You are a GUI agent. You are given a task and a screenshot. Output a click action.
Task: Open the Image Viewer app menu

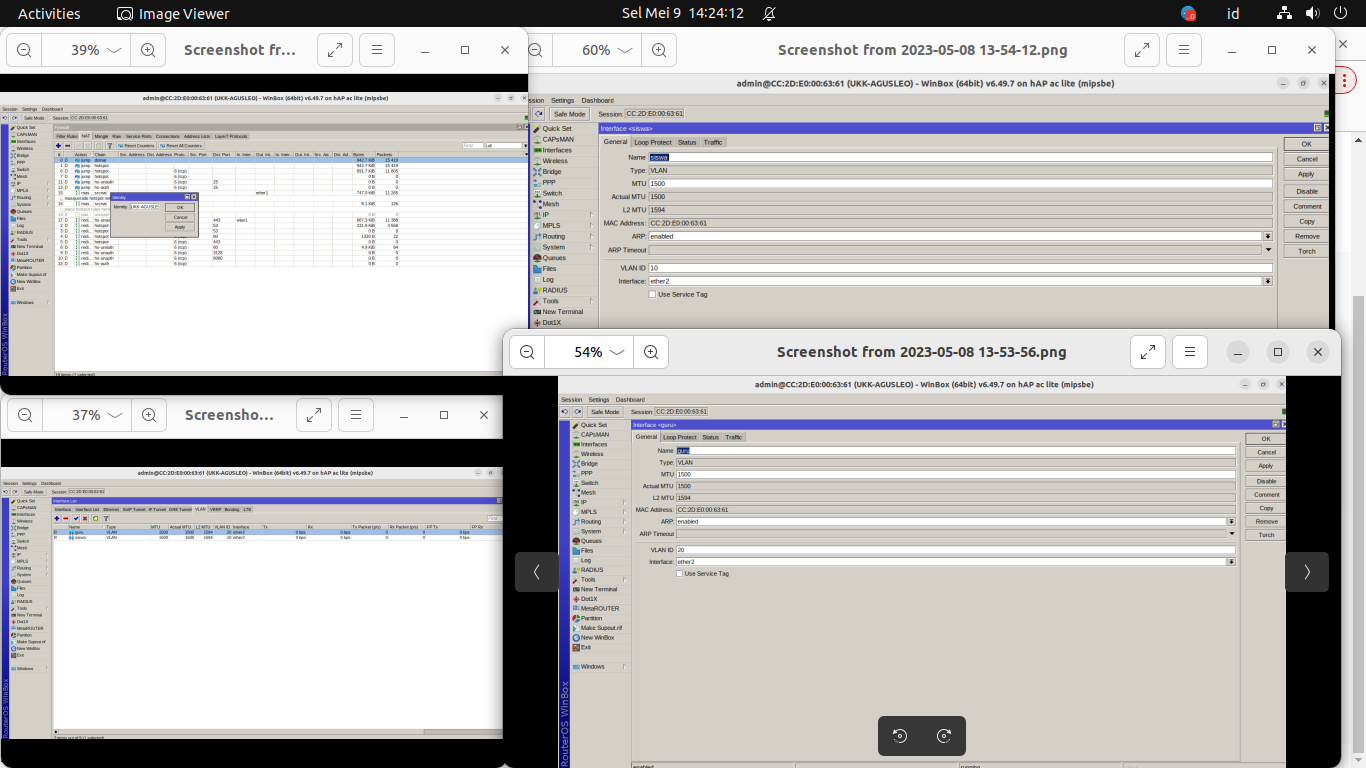coord(173,14)
